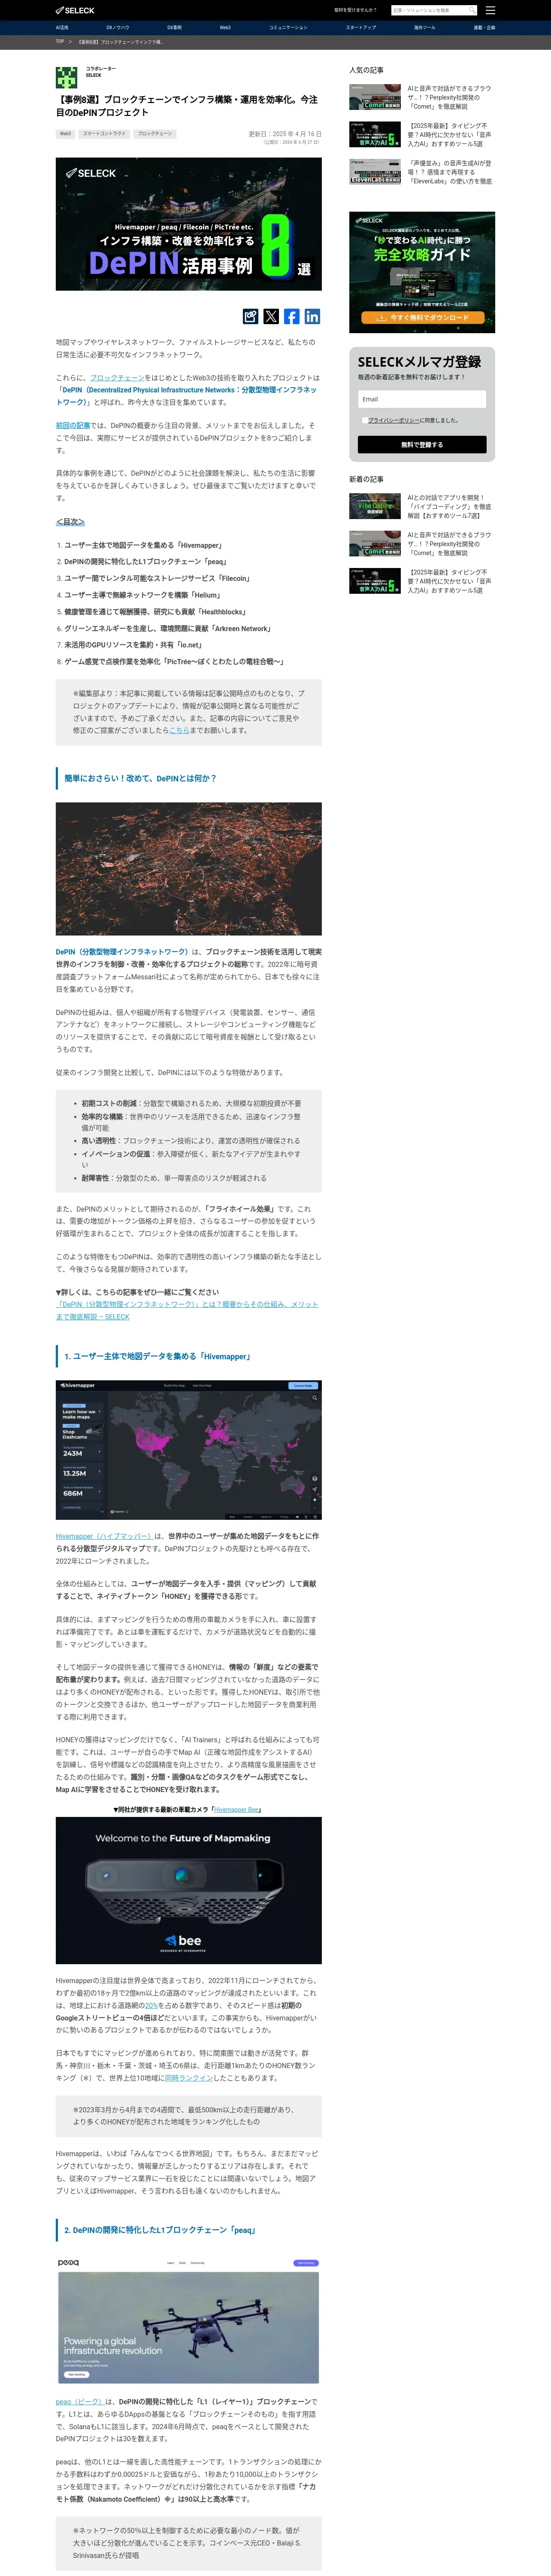This screenshot has width=551, height=2576.
Task: Open the ブロックチェーン inline link in intro
Action: tap(117, 378)
